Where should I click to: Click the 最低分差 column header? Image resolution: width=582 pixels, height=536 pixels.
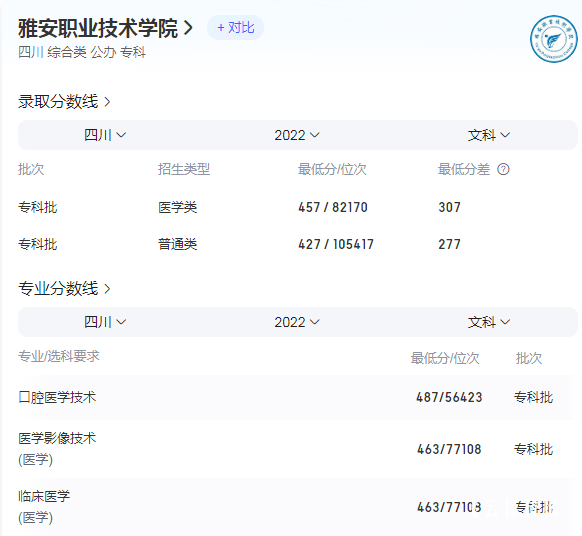[464, 169]
